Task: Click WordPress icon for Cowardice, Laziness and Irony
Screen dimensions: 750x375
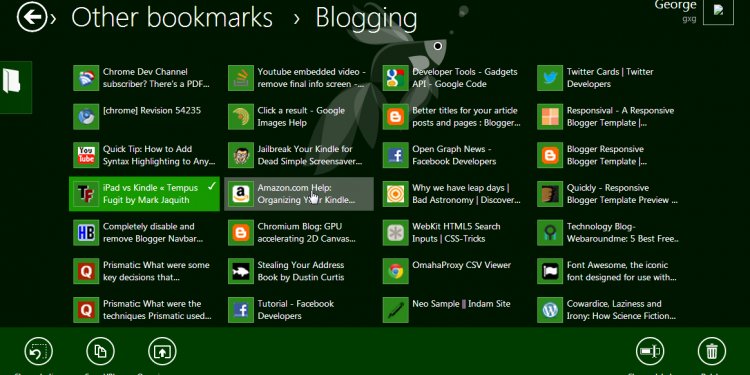Action: click(550, 310)
